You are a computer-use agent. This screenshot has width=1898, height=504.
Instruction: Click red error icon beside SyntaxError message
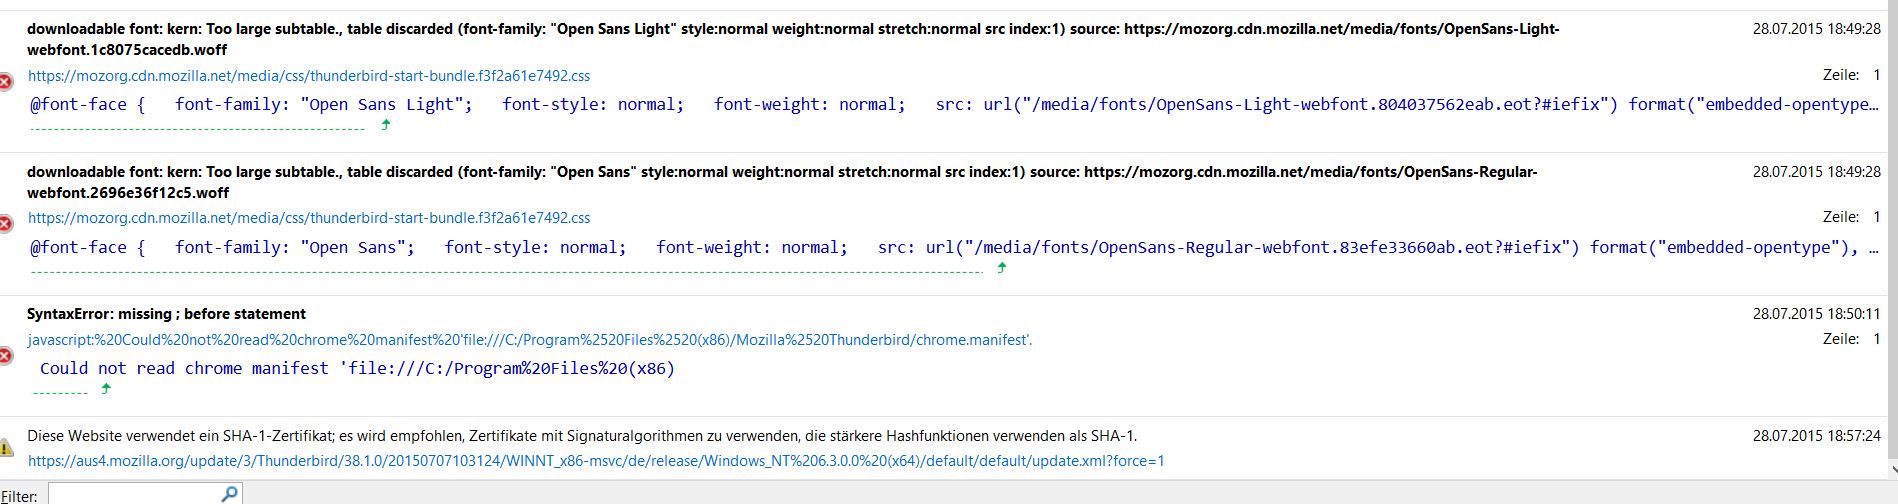pos(6,356)
